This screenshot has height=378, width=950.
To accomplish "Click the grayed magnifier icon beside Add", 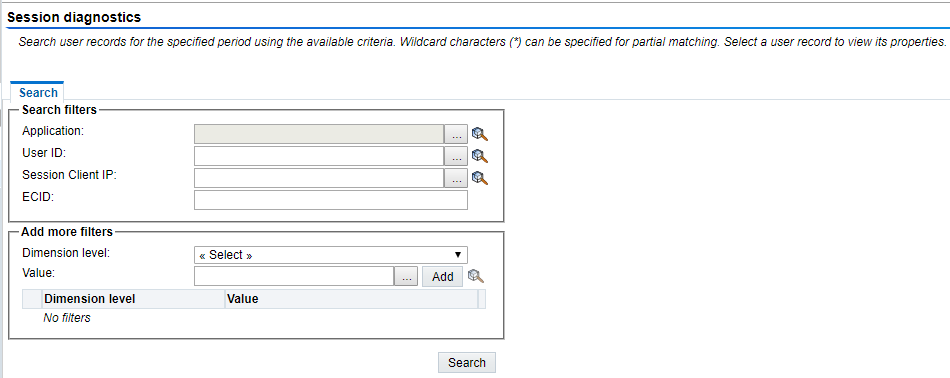I will [x=476, y=276].
